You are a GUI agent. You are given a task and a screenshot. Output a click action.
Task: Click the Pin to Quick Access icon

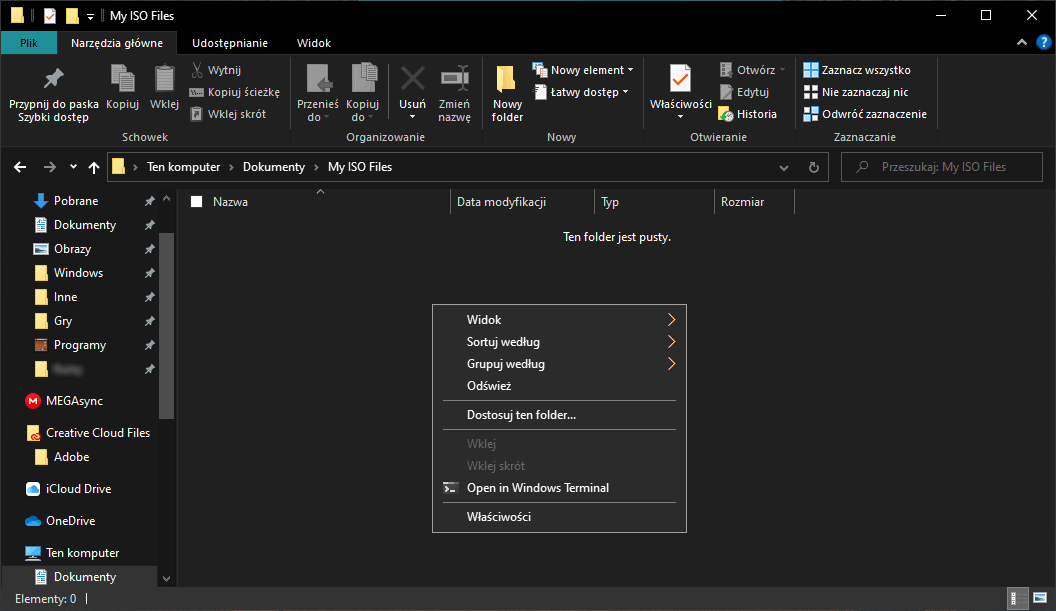53,80
